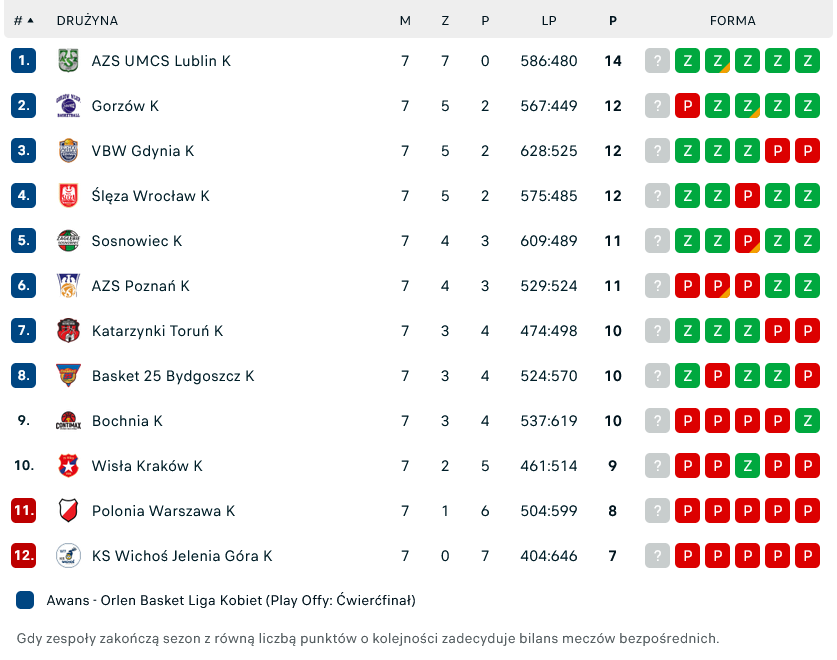Open KS Wichoś Jelenia Góra K page
The image size is (837, 660).
point(181,556)
